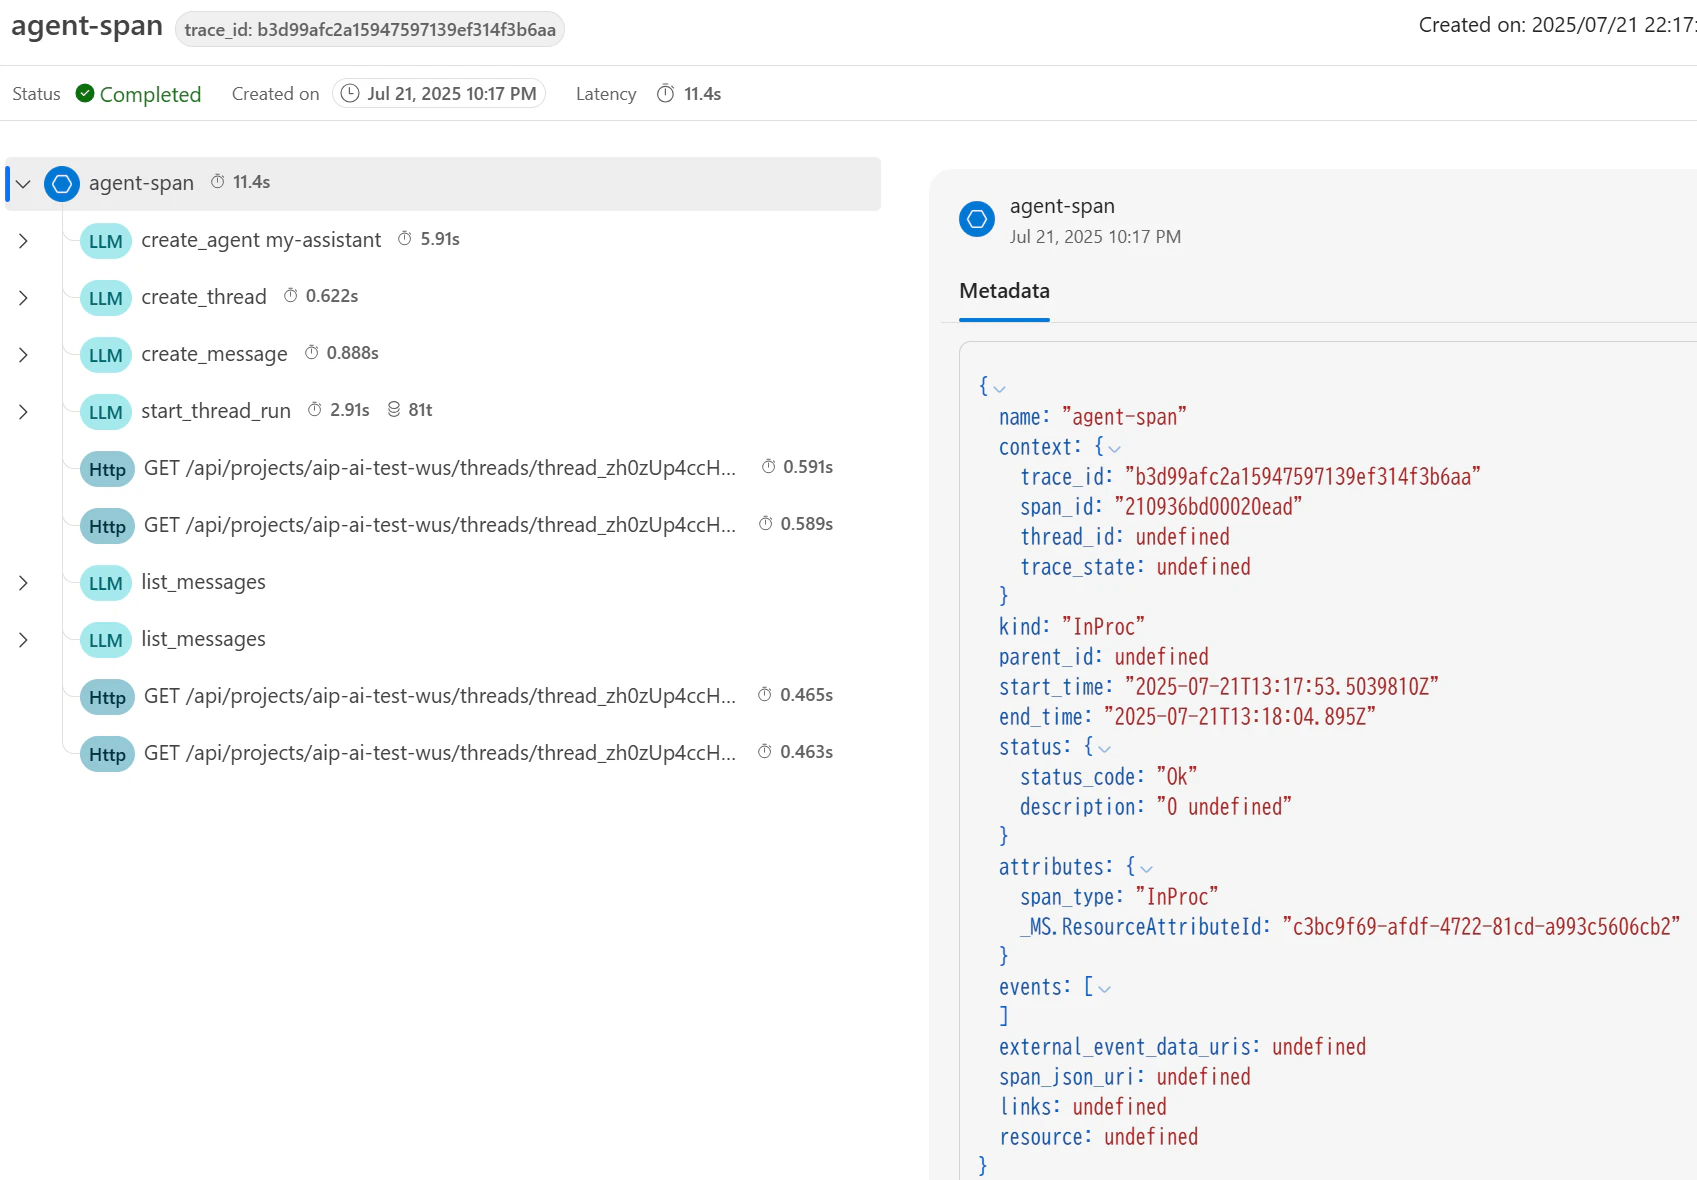Click the kind "InProc" value
Viewport: 1697px width, 1180px height.
[x=1103, y=627]
